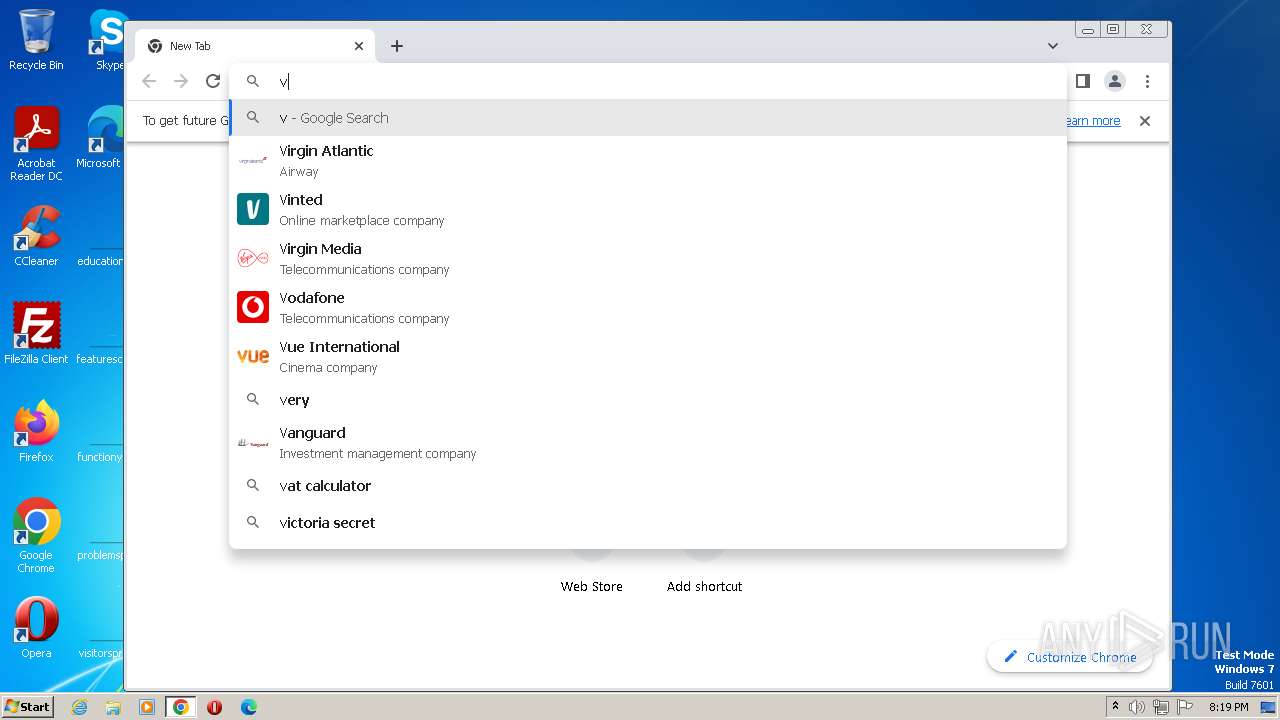Select Vinted suggestion

(648, 209)
